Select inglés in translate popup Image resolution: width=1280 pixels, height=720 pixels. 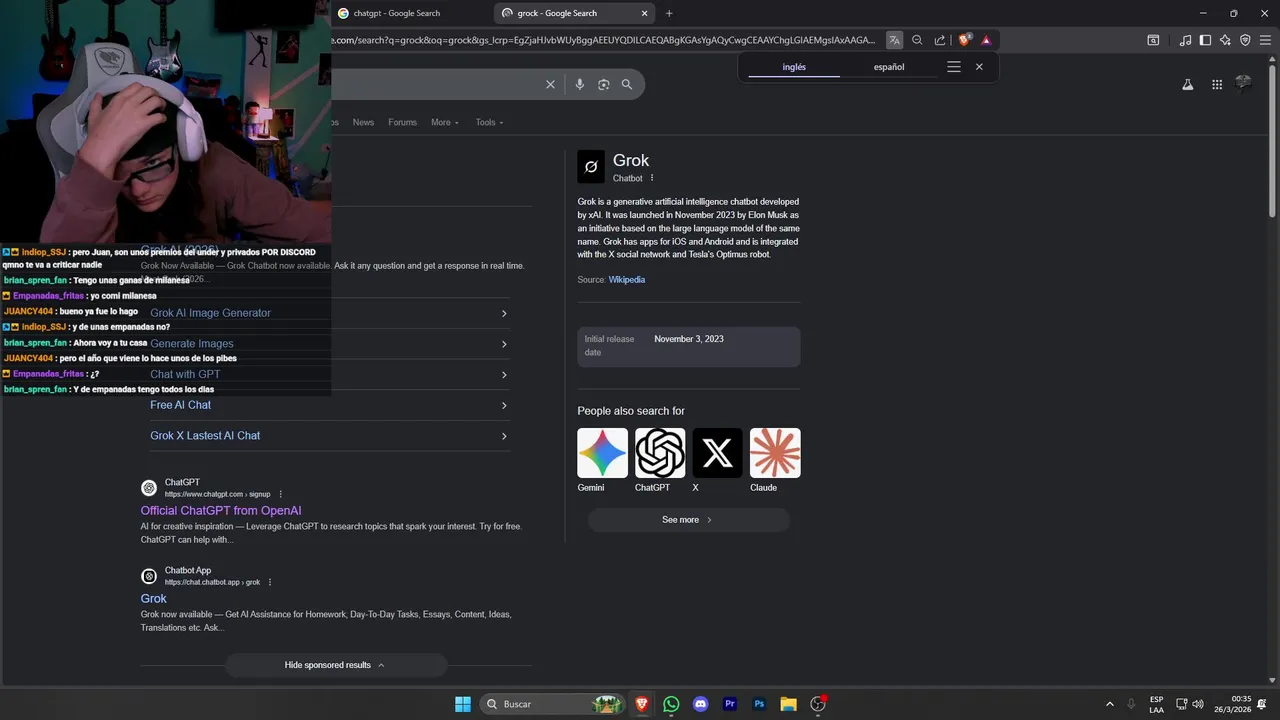(x=794, y=67)
